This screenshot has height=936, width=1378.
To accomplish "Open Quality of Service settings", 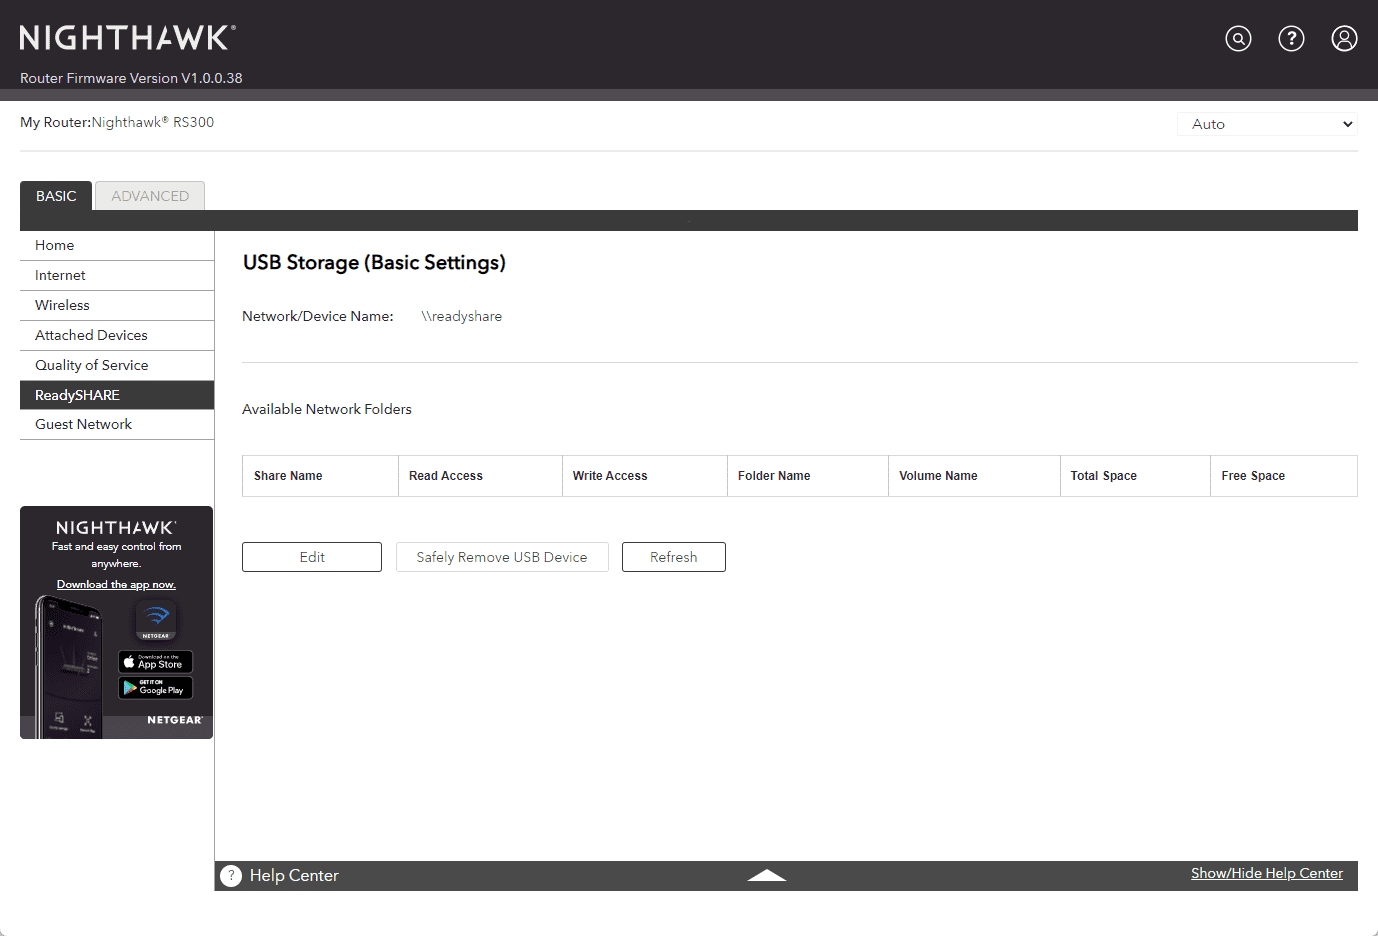I will point(91,366).
